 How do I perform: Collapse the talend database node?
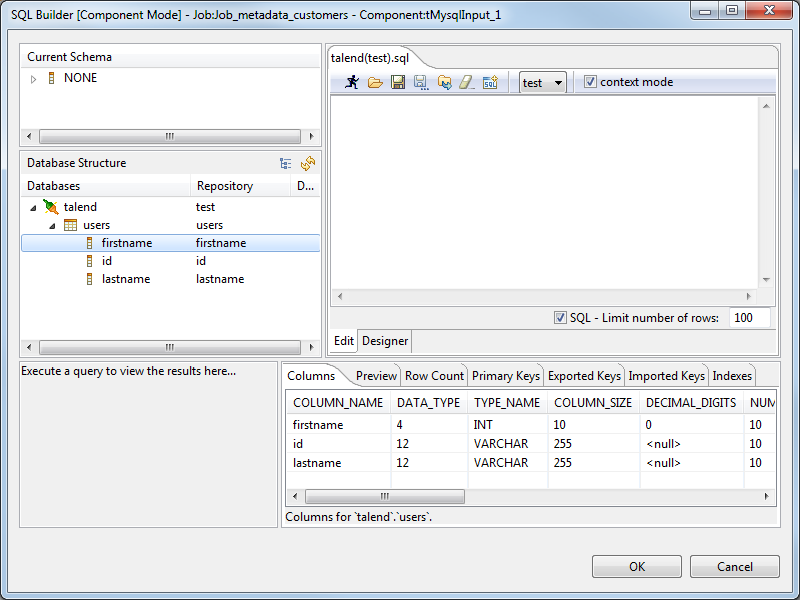pyautogui.click(x=33, y=206)
